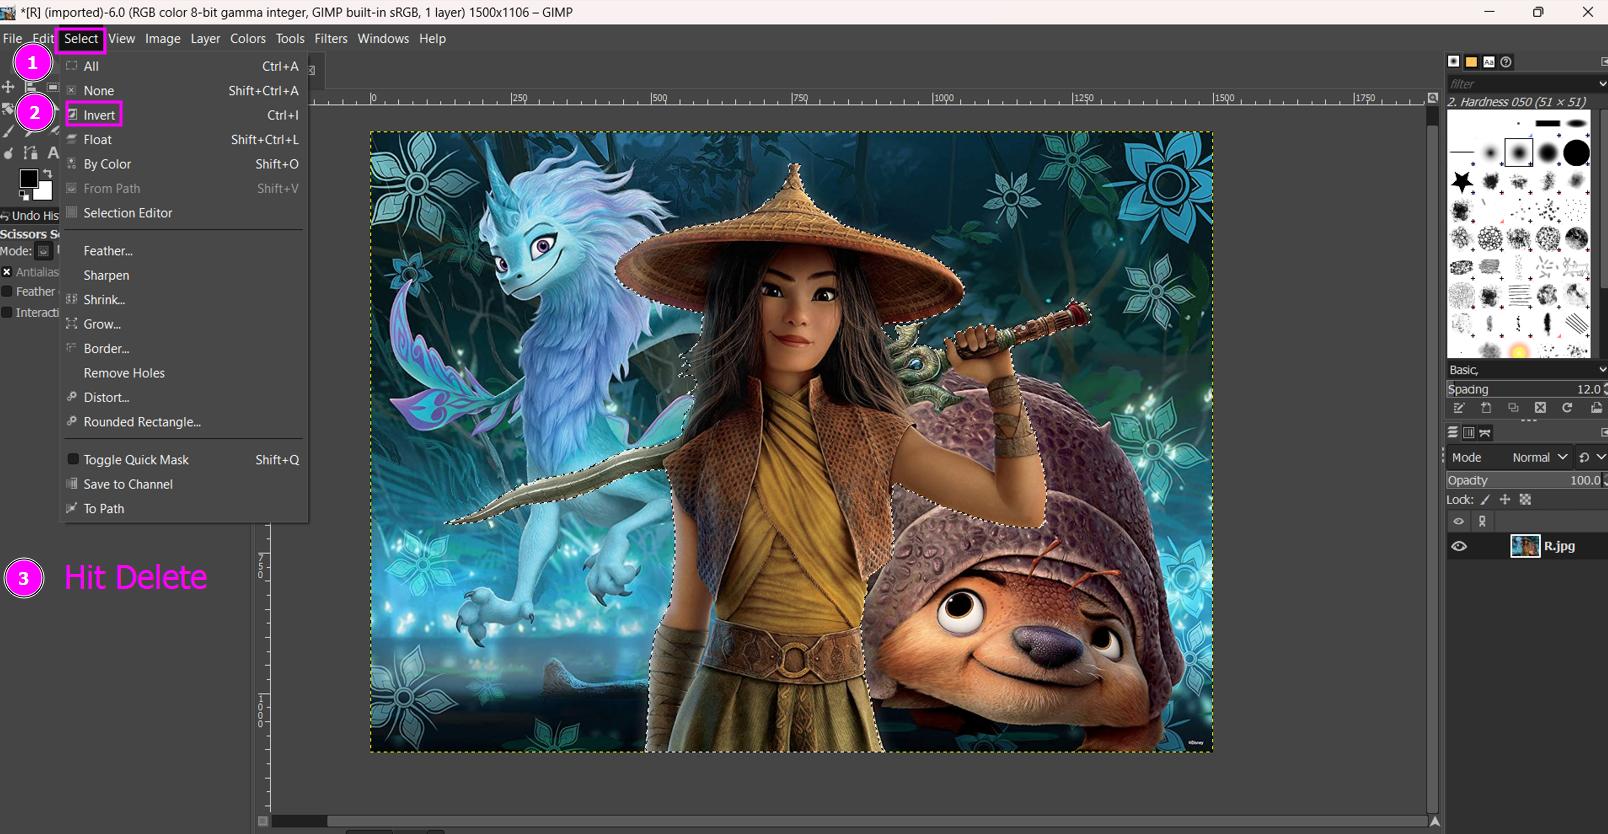1608x834 pixels.
Task: Enable the Feather edges checkbox
Action: click(7, 292)
